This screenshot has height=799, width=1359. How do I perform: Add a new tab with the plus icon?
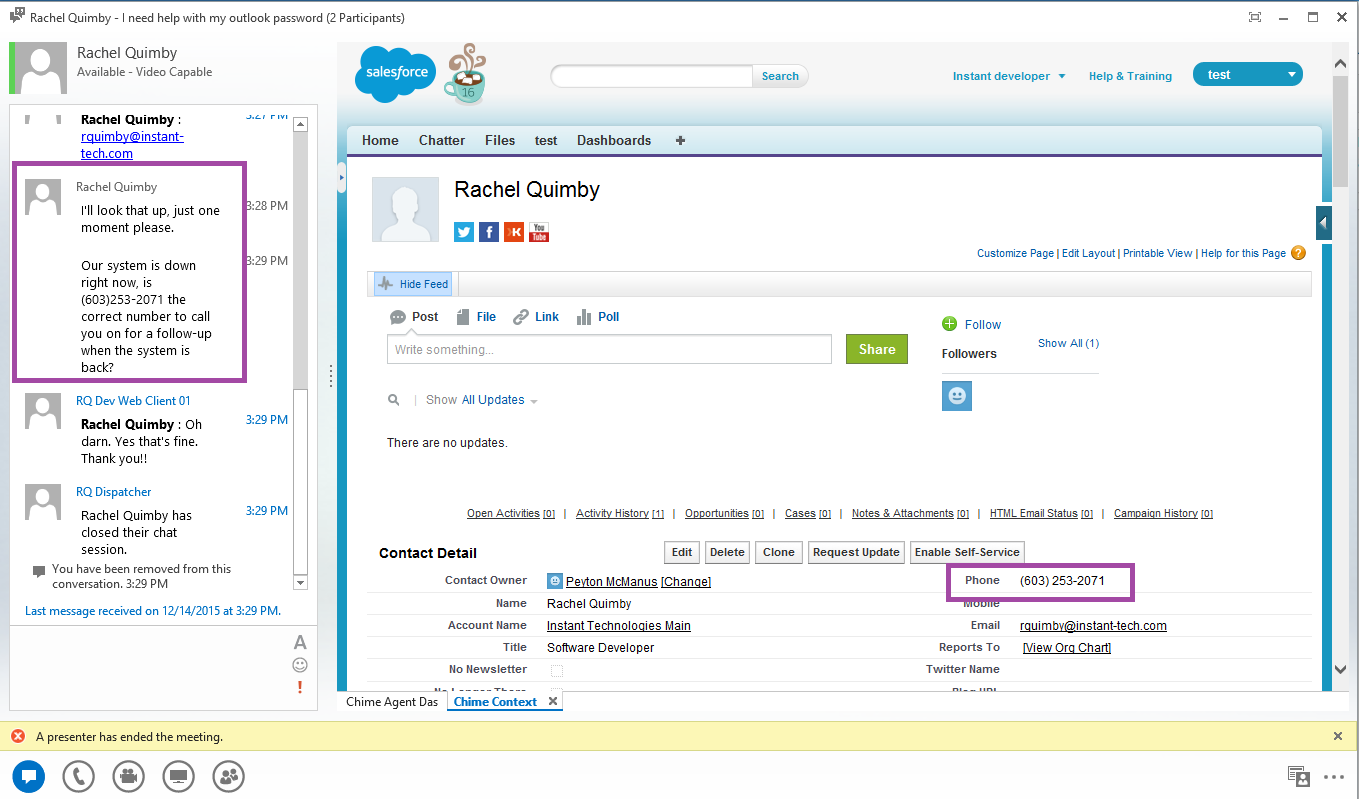tap(680, 140)
